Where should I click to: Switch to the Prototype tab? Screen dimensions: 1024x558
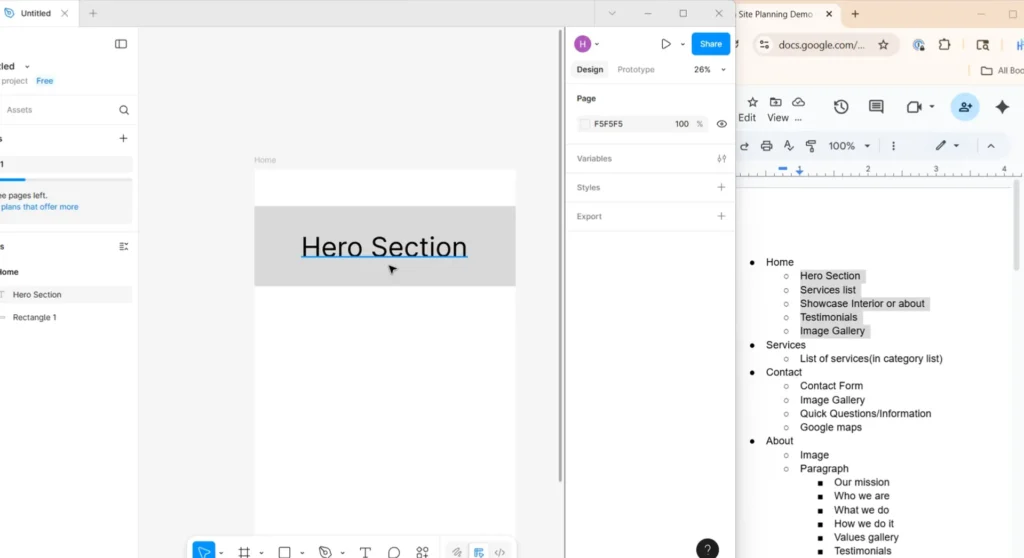point(636,70)
